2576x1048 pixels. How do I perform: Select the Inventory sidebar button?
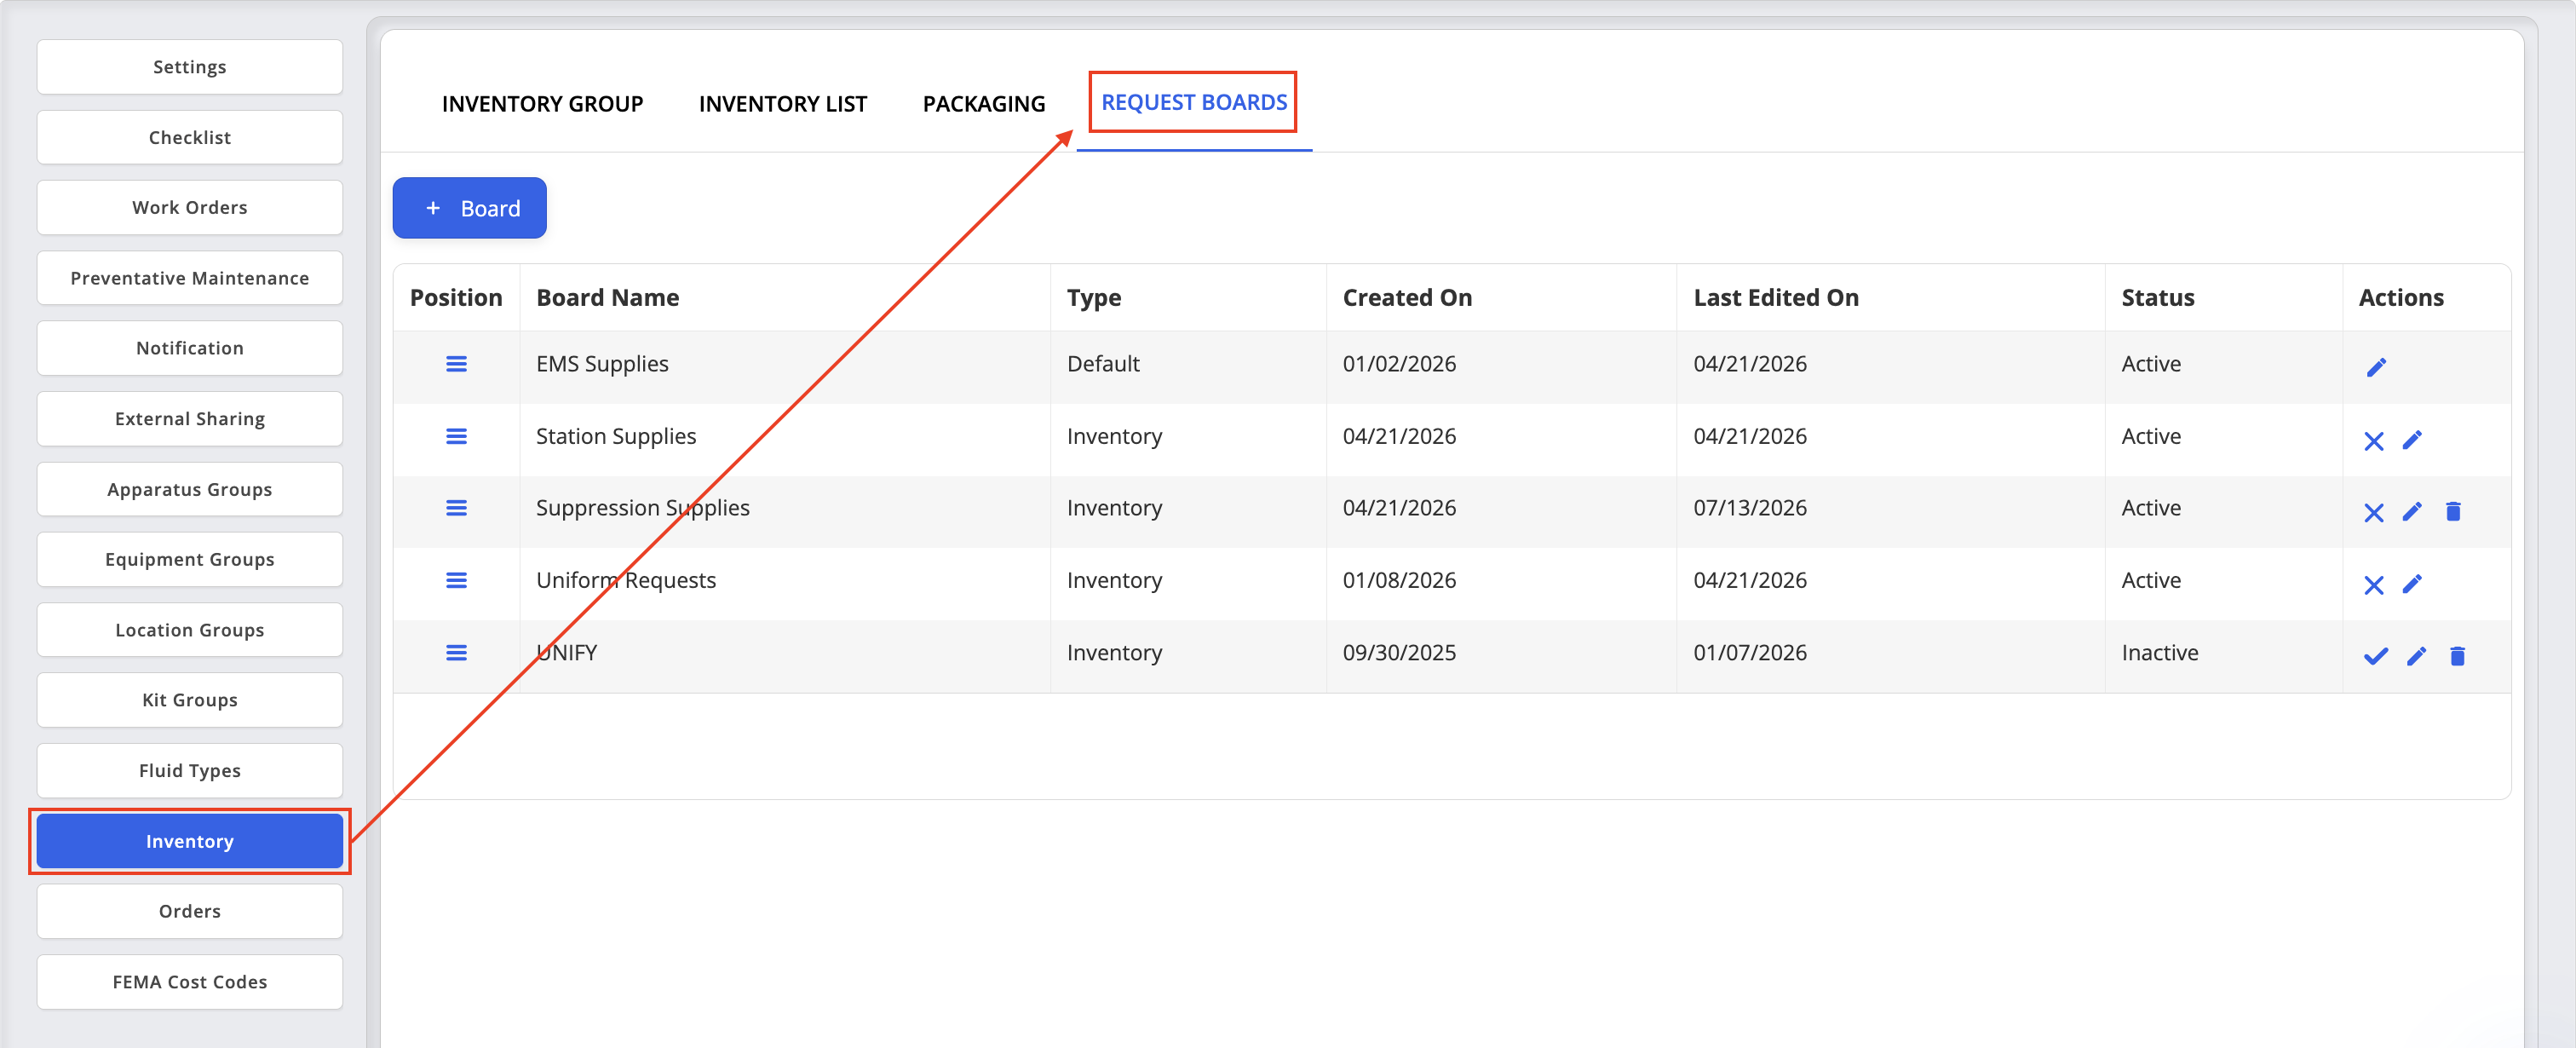190,841
